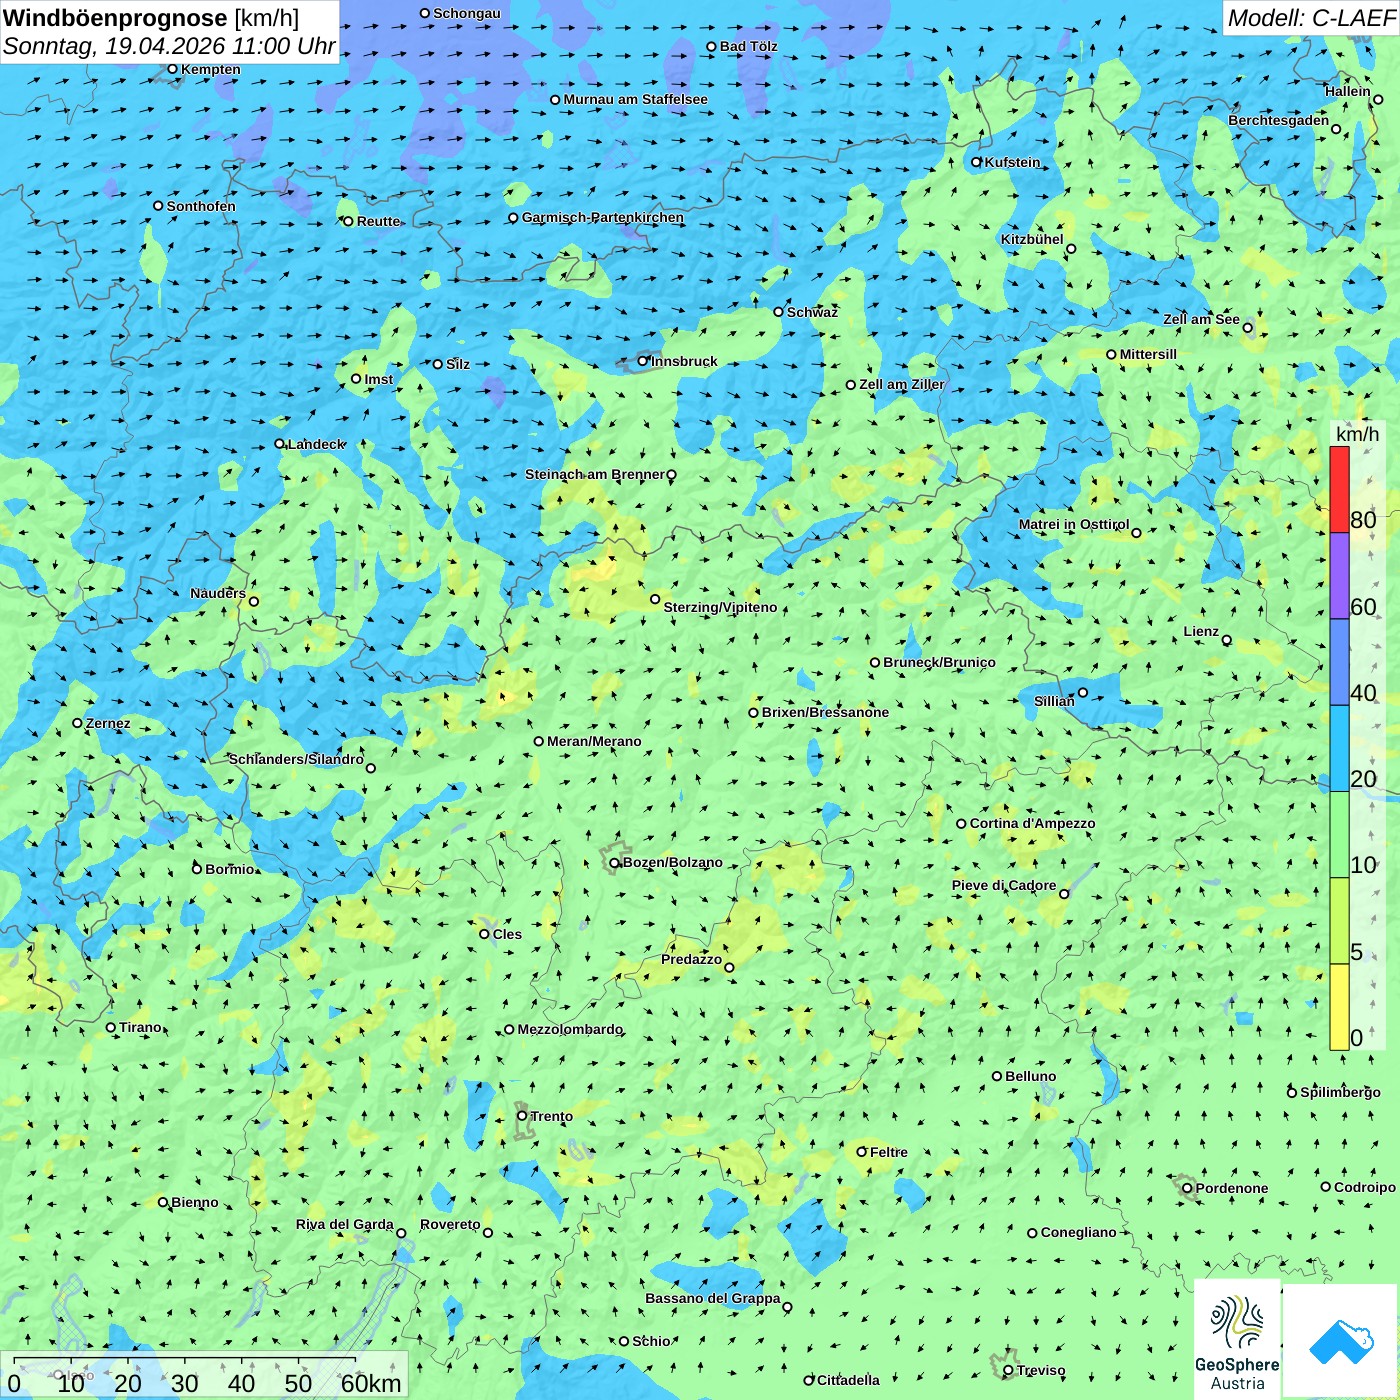1400x1400 pixels.
Task: Click the Kitzbühel city label
Action: click(x=1032, y=239)
